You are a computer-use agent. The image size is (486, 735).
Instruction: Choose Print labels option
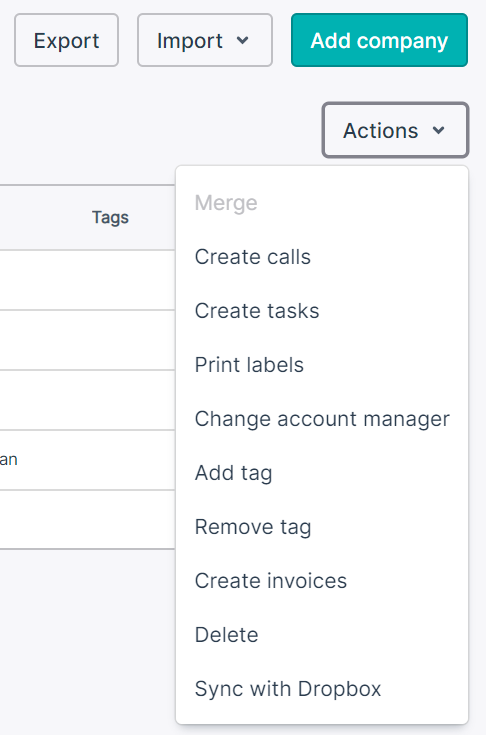(x=249, y=365)
